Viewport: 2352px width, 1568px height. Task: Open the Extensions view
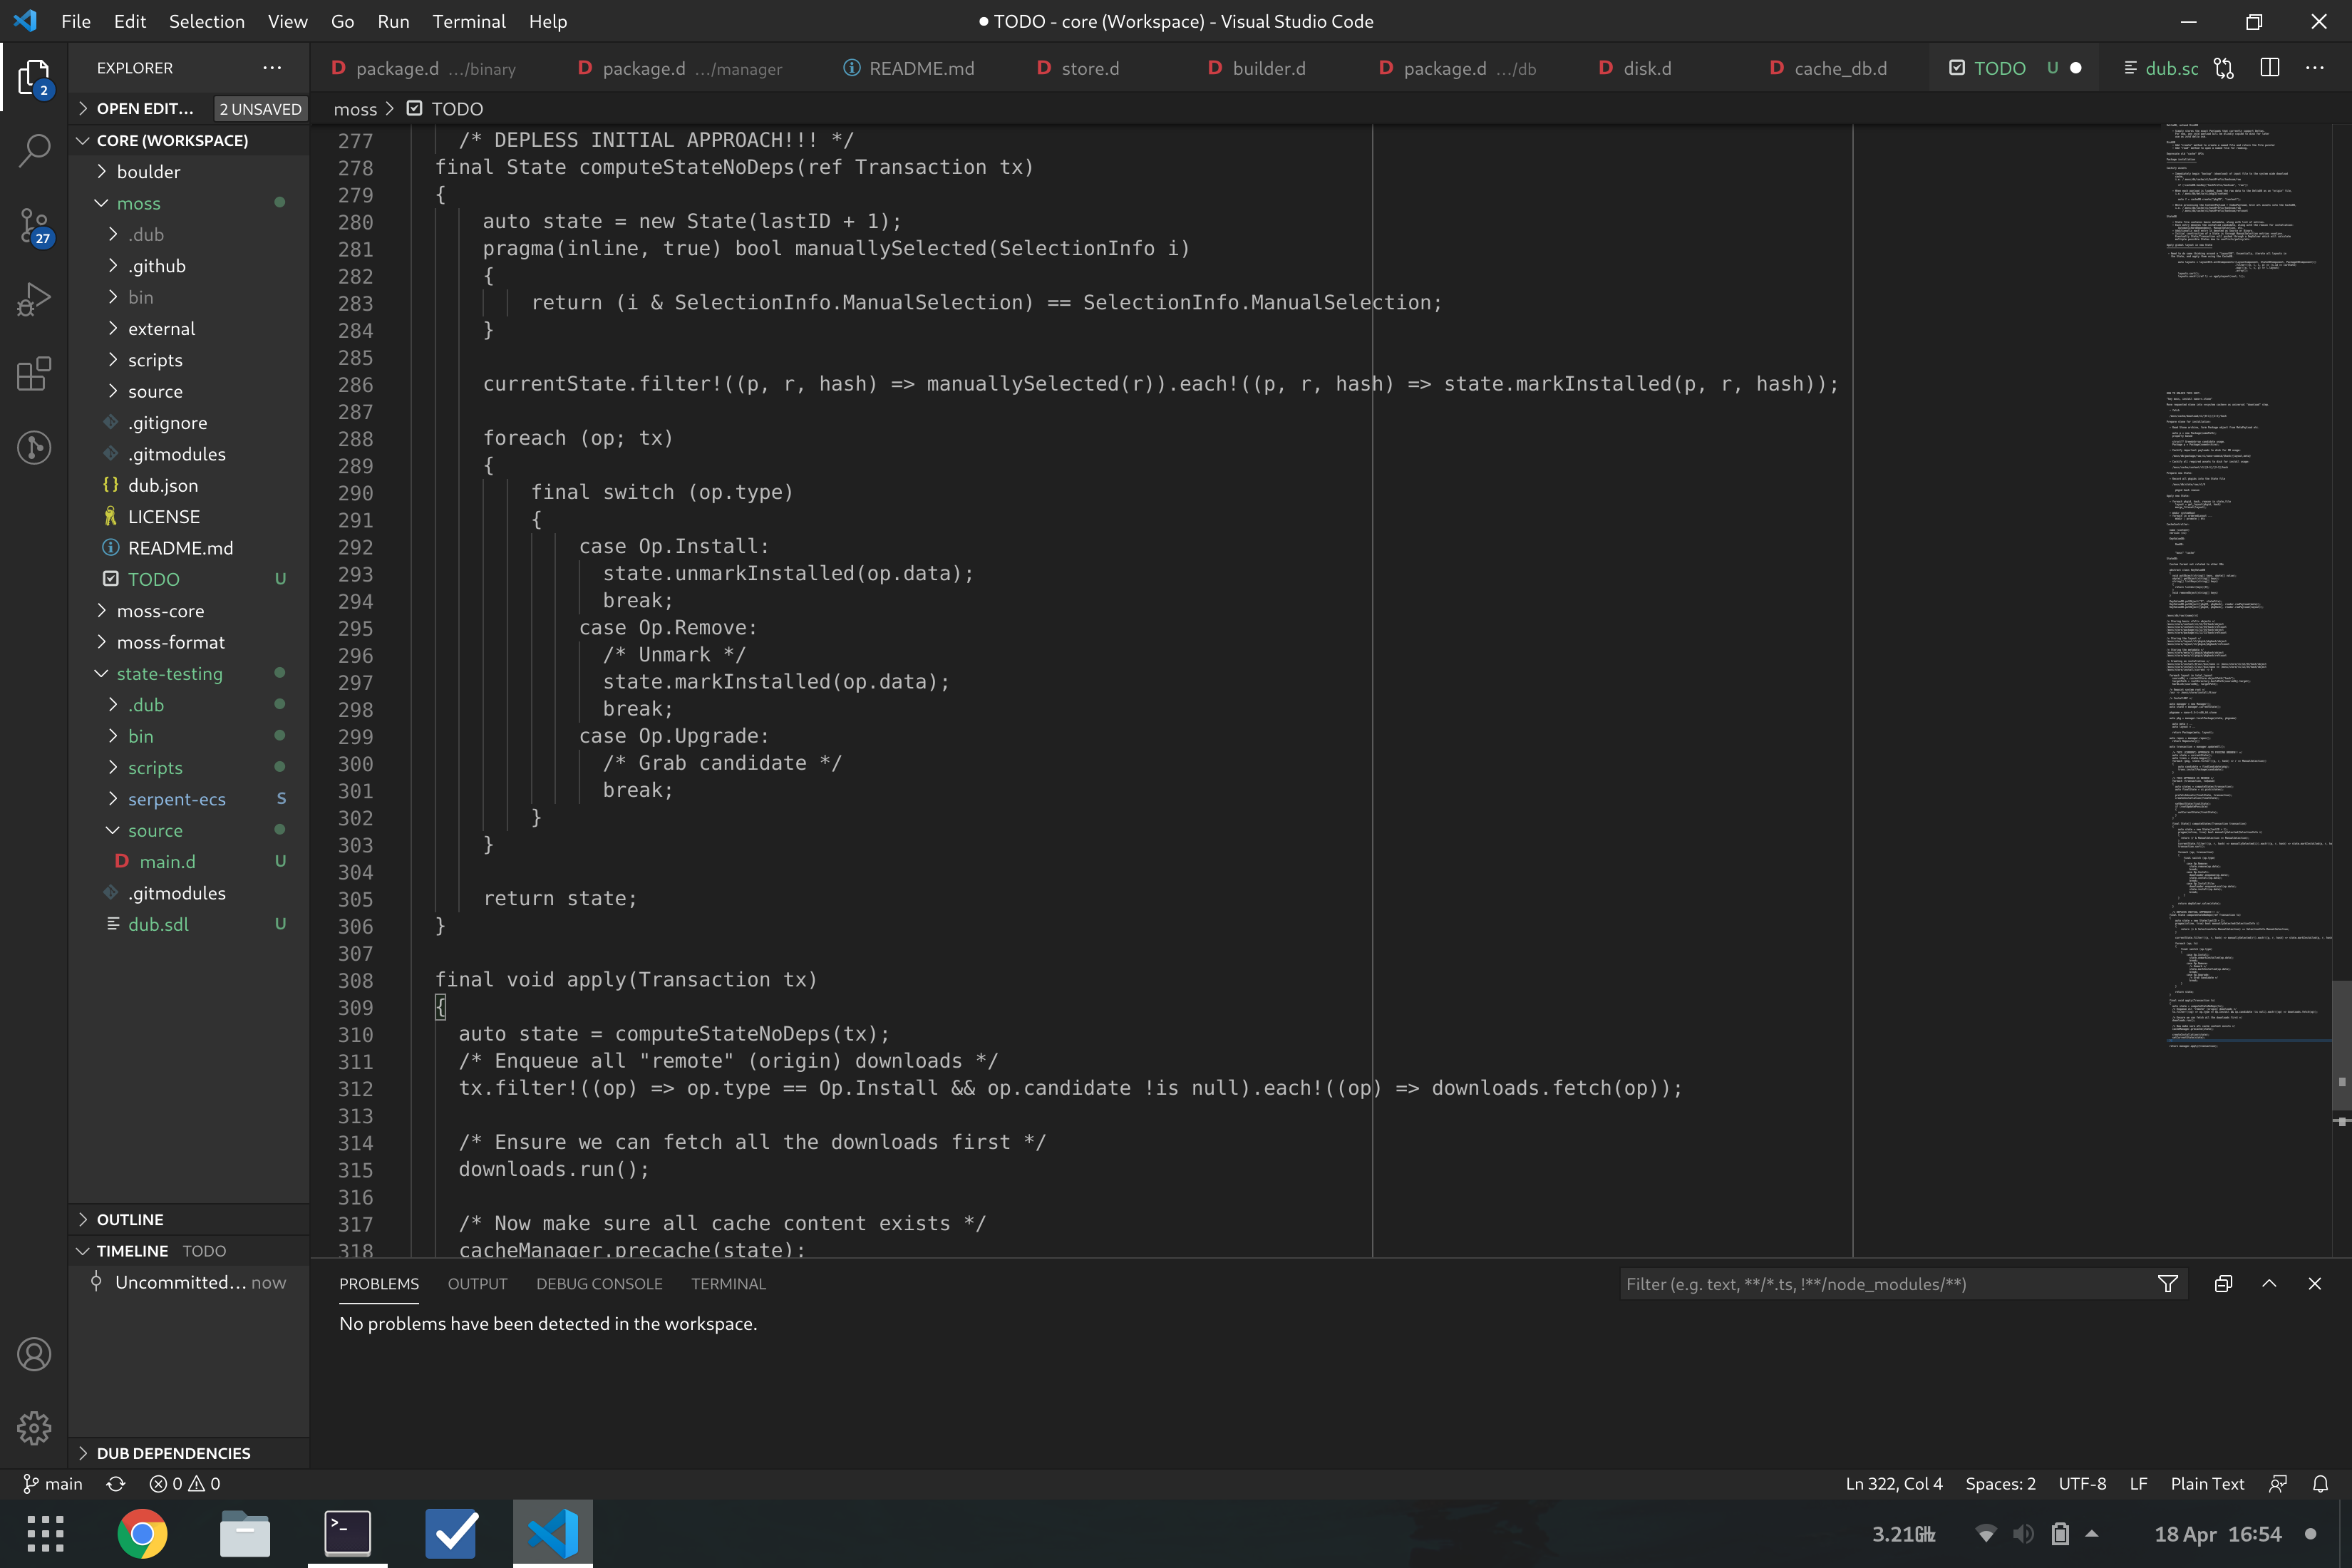click(x=34, y=373)
